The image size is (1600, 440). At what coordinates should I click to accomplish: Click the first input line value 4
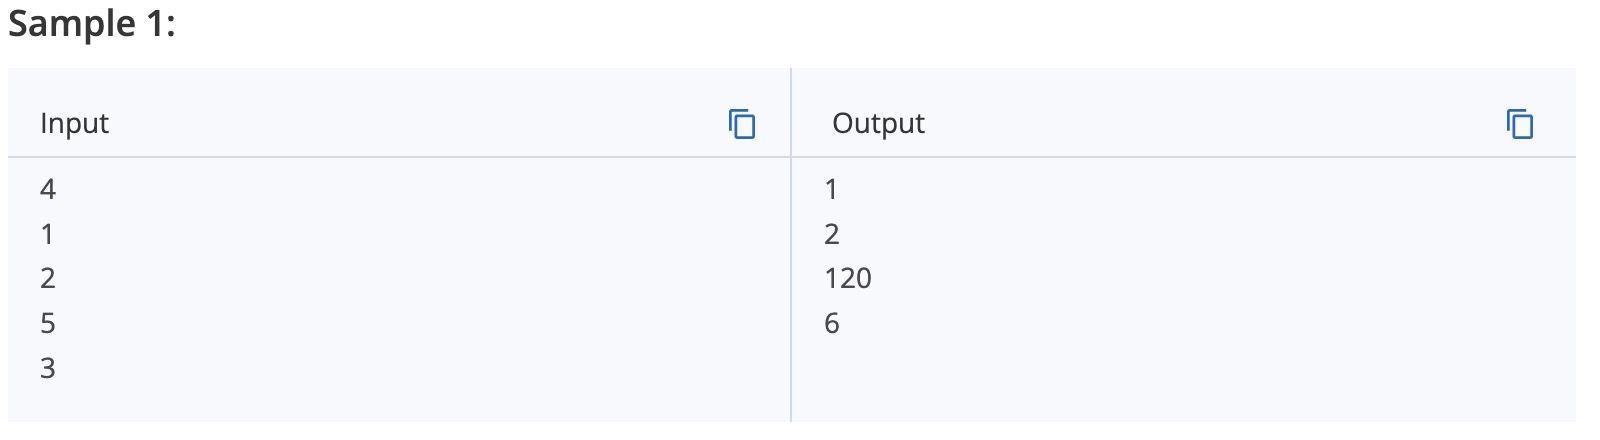click(48, 189)
